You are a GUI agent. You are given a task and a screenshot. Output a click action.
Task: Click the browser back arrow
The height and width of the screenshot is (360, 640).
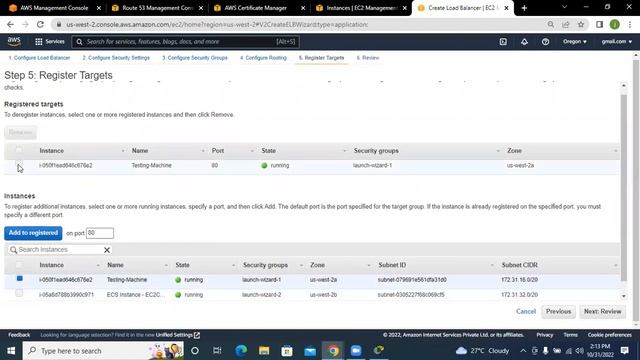(x=10, y=24)
